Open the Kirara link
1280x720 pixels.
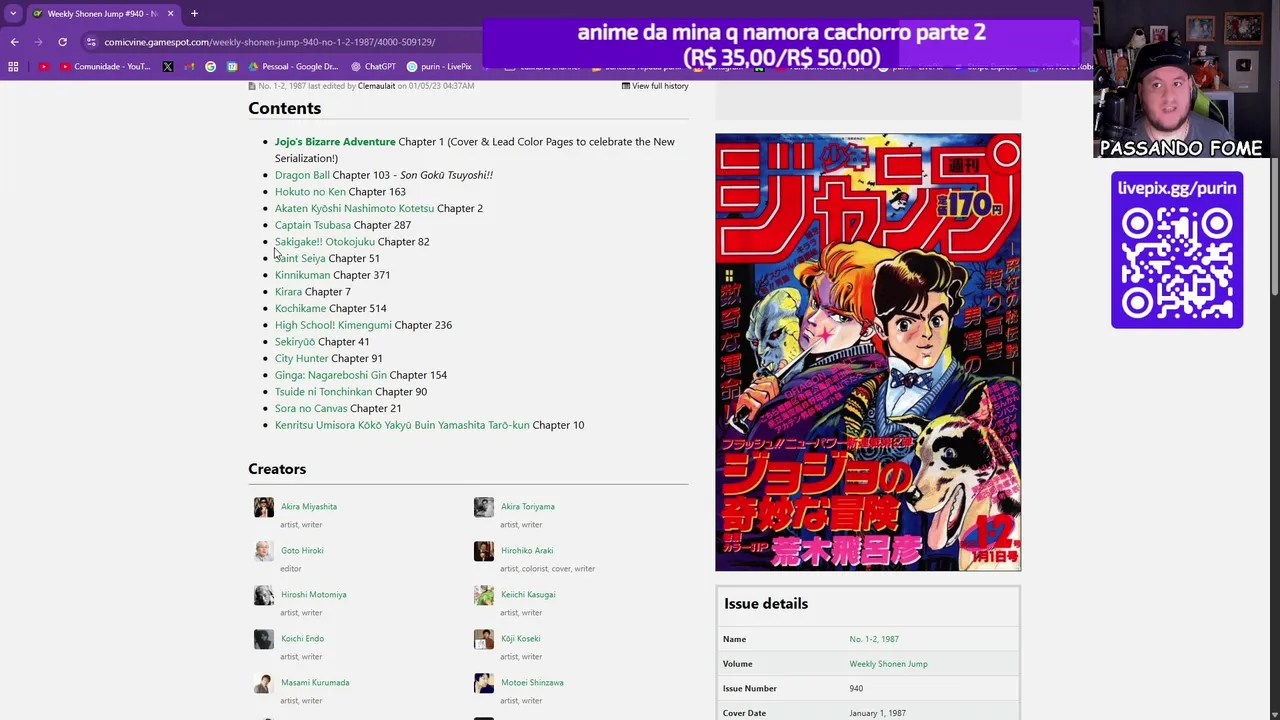(x=288, y=292)
